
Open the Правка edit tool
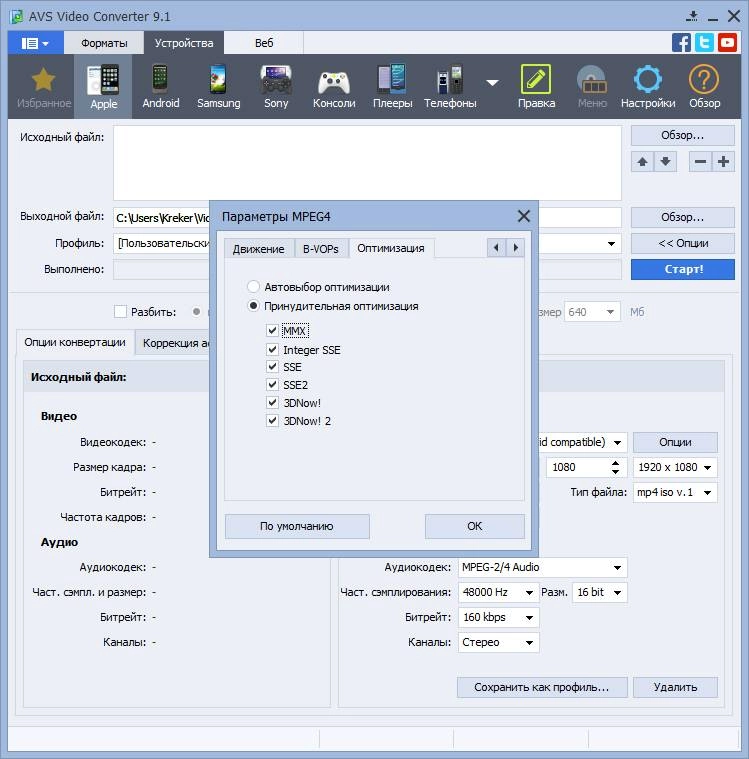[536, 87]
